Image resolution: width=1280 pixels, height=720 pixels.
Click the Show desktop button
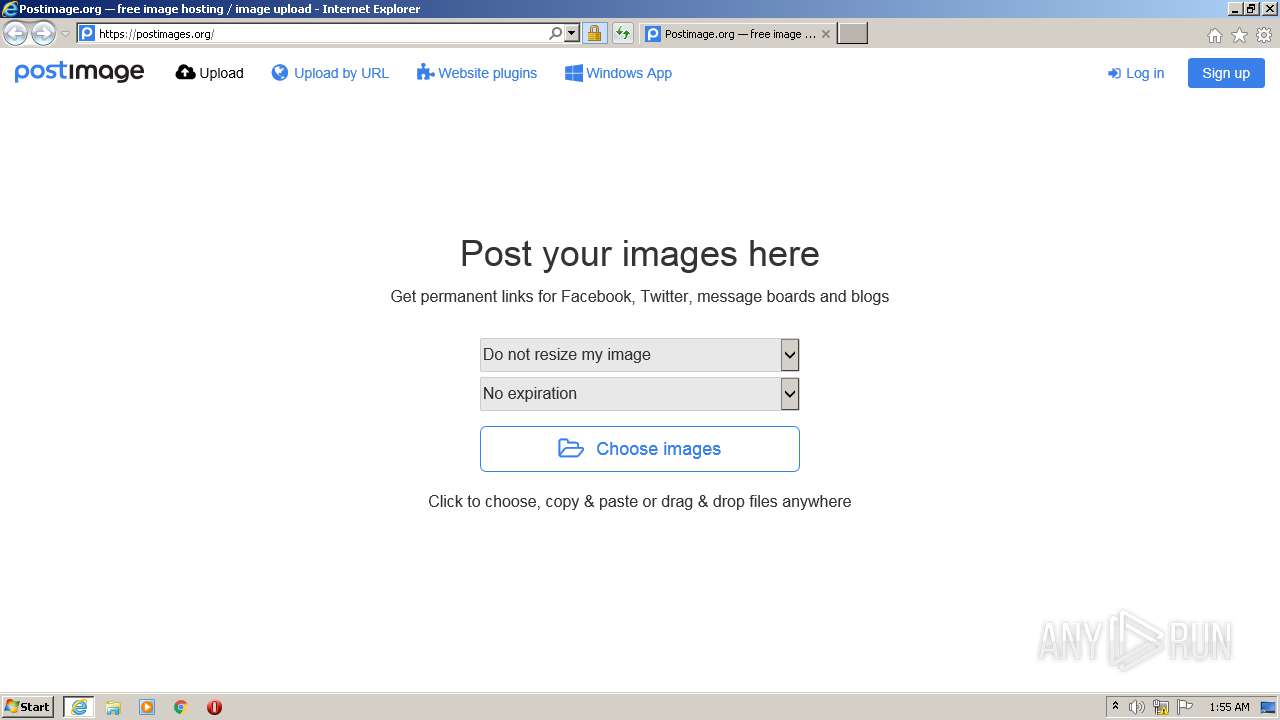point(1269,707)
